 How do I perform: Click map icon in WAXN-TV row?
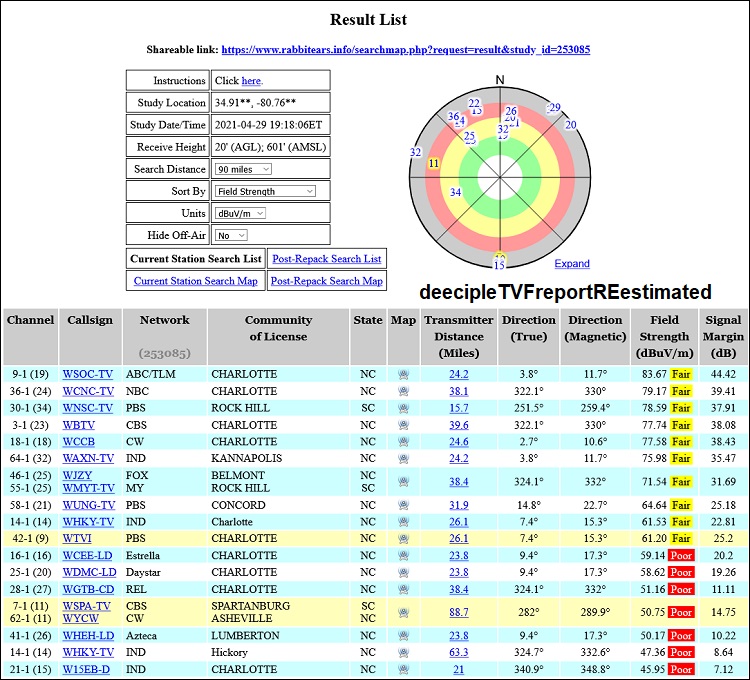(403, 459)
